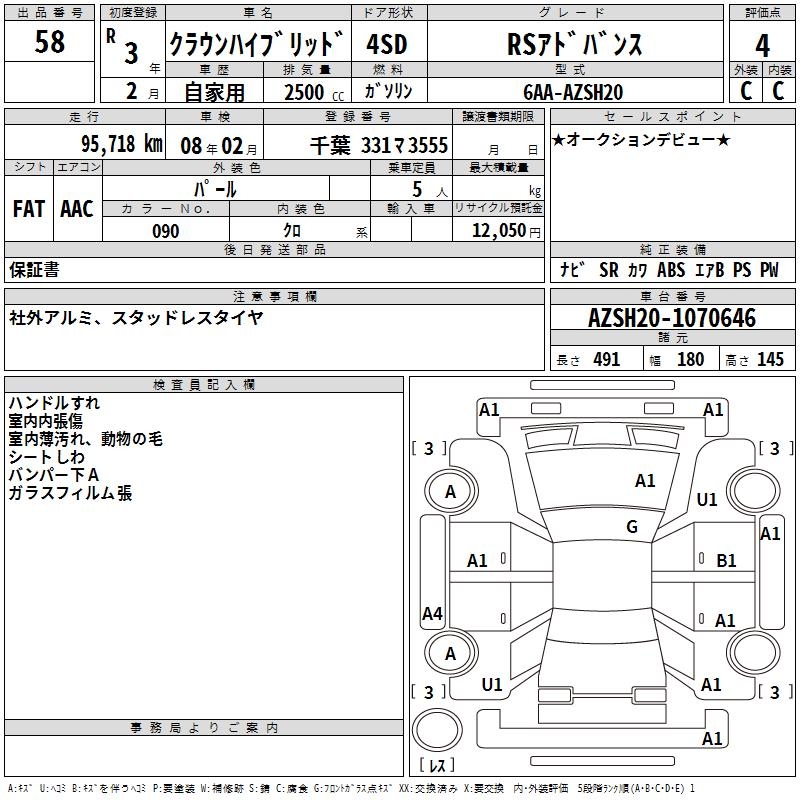Screen dimensions: 800x800
Task: Select the inspector note "バンパー下A"
Action: pyautogui.click(x=54, y=475)
